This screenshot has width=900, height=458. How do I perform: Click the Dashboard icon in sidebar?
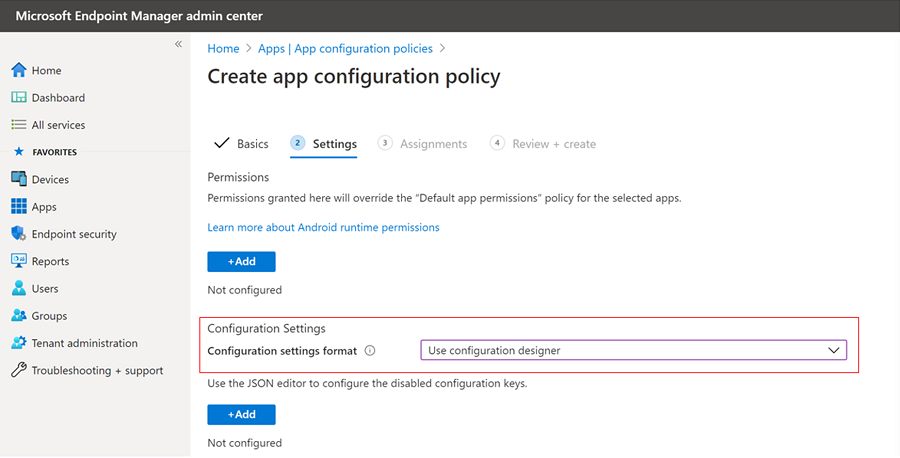point(19,97)
